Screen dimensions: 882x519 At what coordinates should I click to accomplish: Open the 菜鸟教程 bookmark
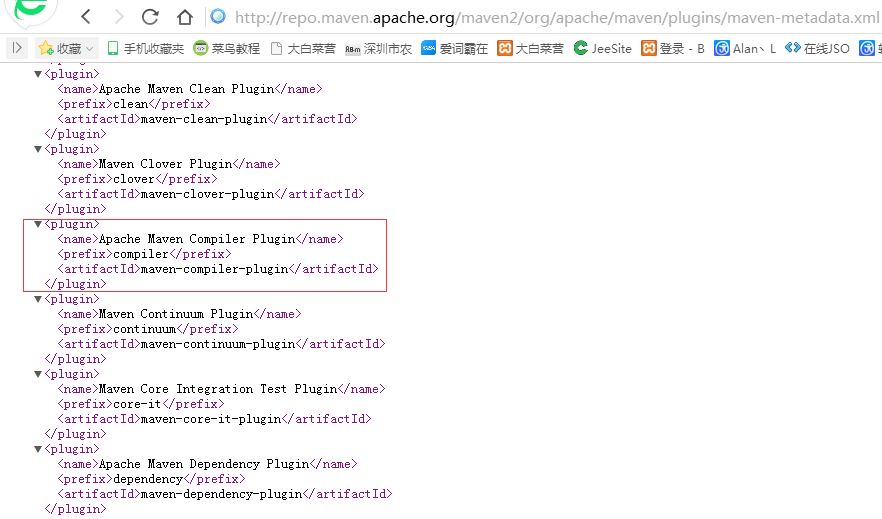tap(227, 48)
